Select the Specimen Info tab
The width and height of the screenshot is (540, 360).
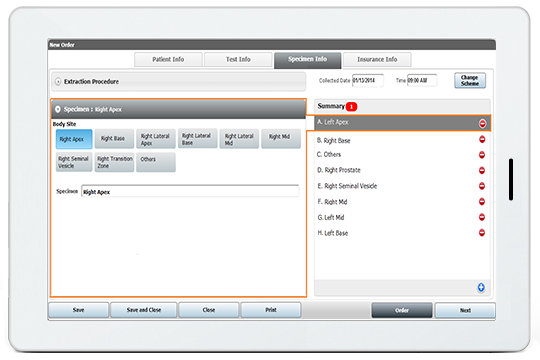308,60
